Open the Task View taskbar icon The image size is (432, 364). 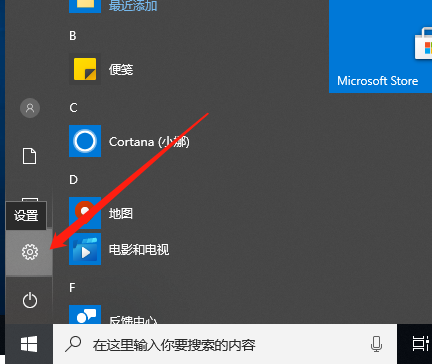(x=420, y=344)
